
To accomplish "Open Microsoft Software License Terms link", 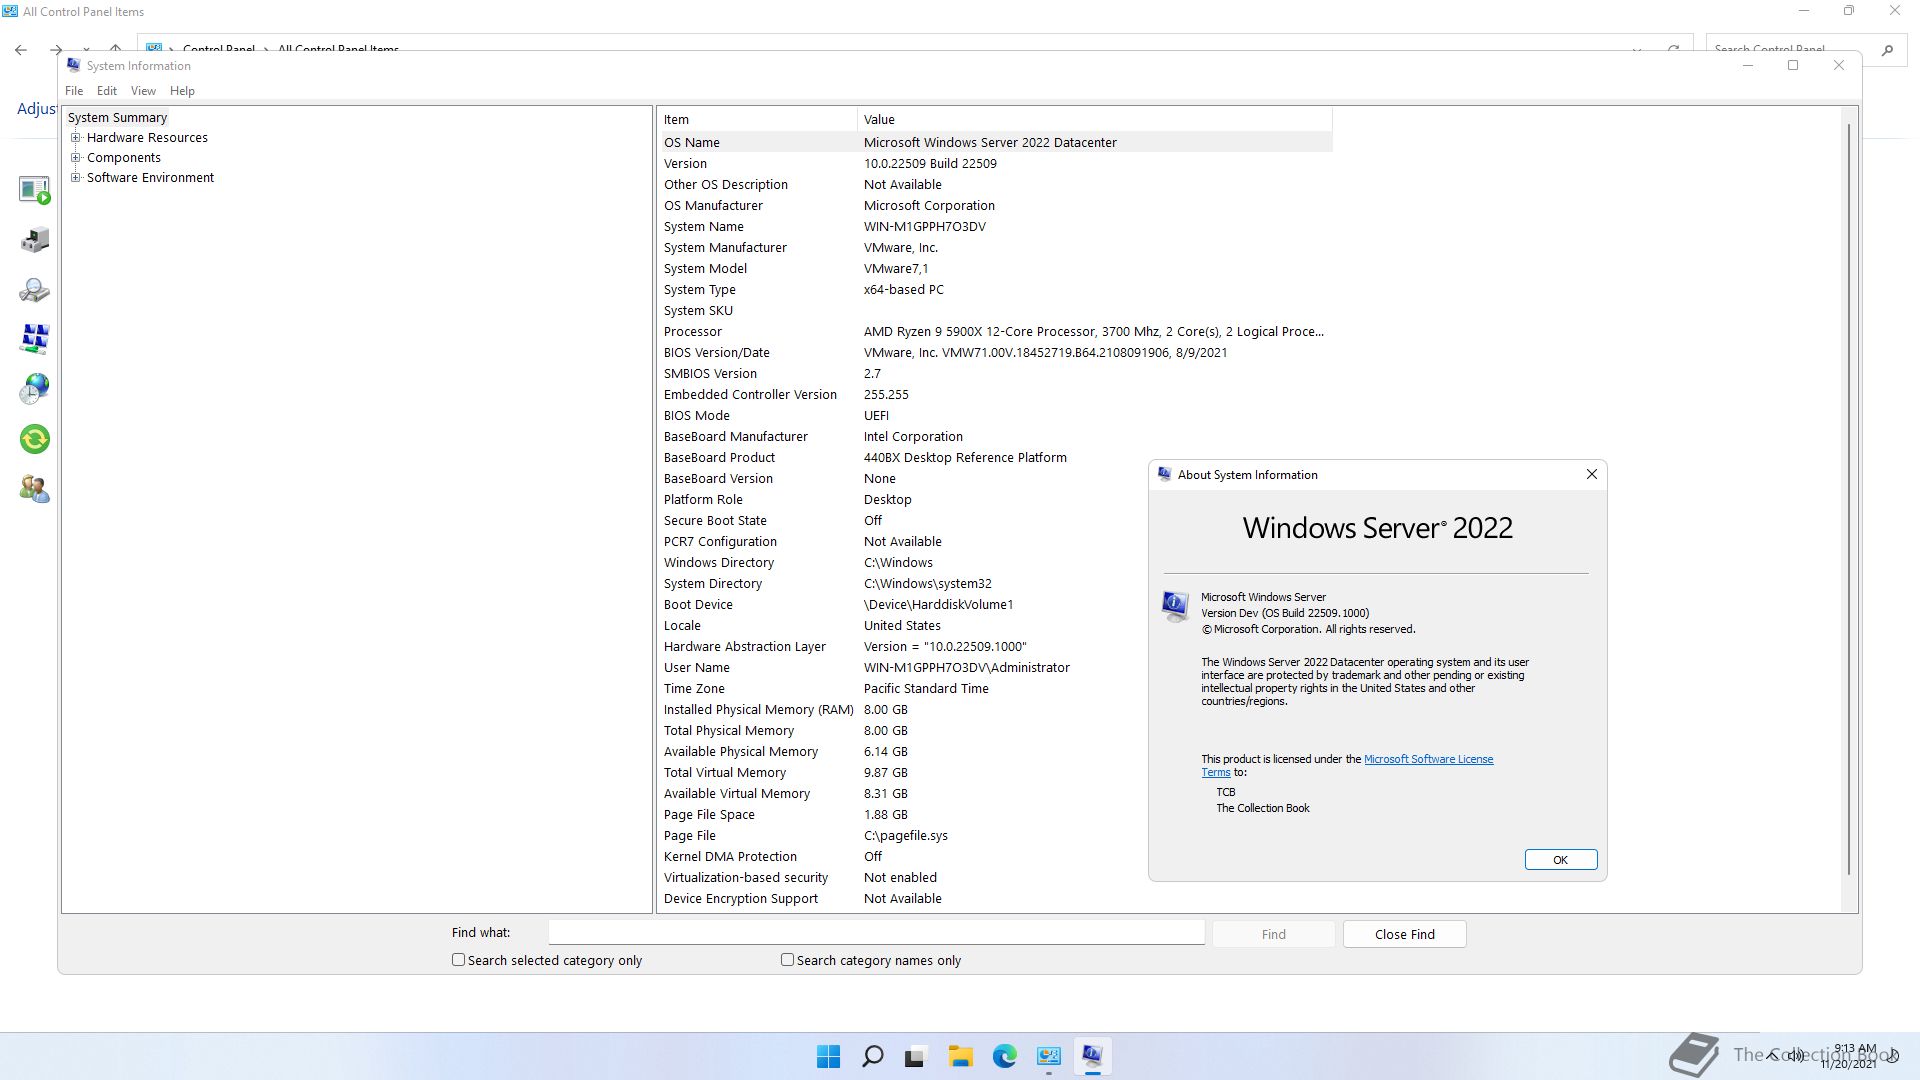I will click(x=1428, y=759).
